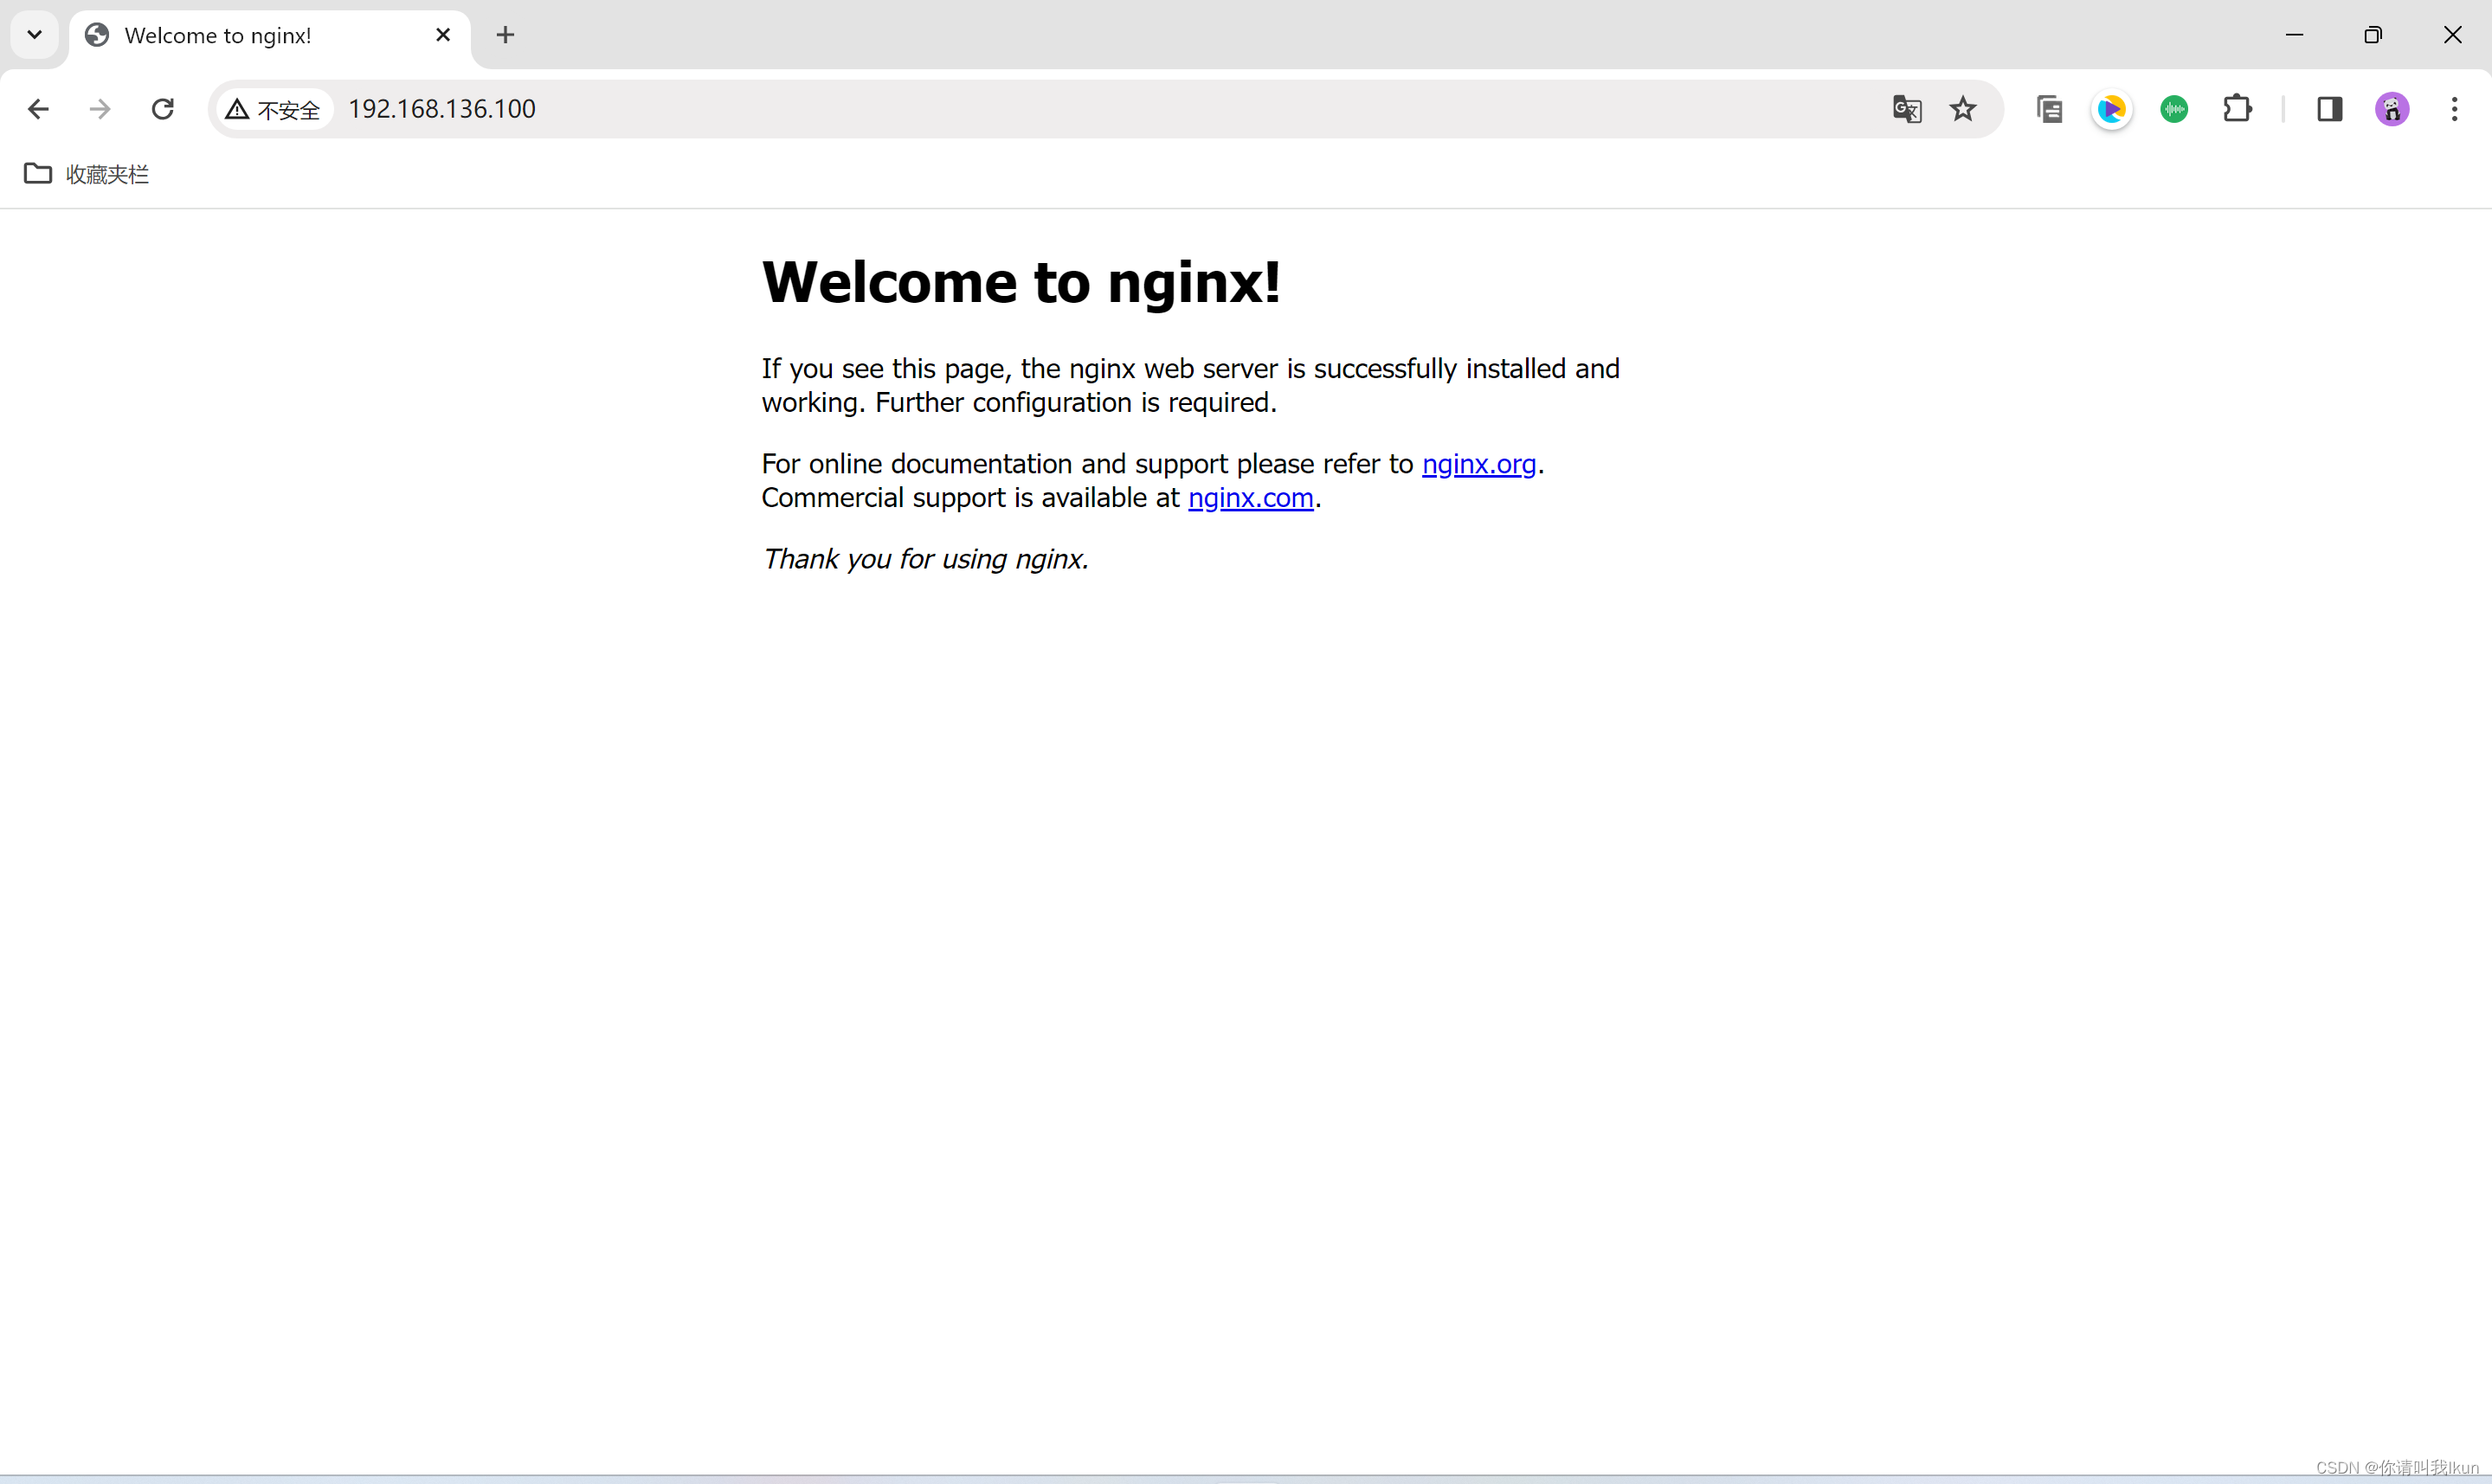Open the Chrome three-dot menu
The image size is (2492, 1484).
point(2454,109)
